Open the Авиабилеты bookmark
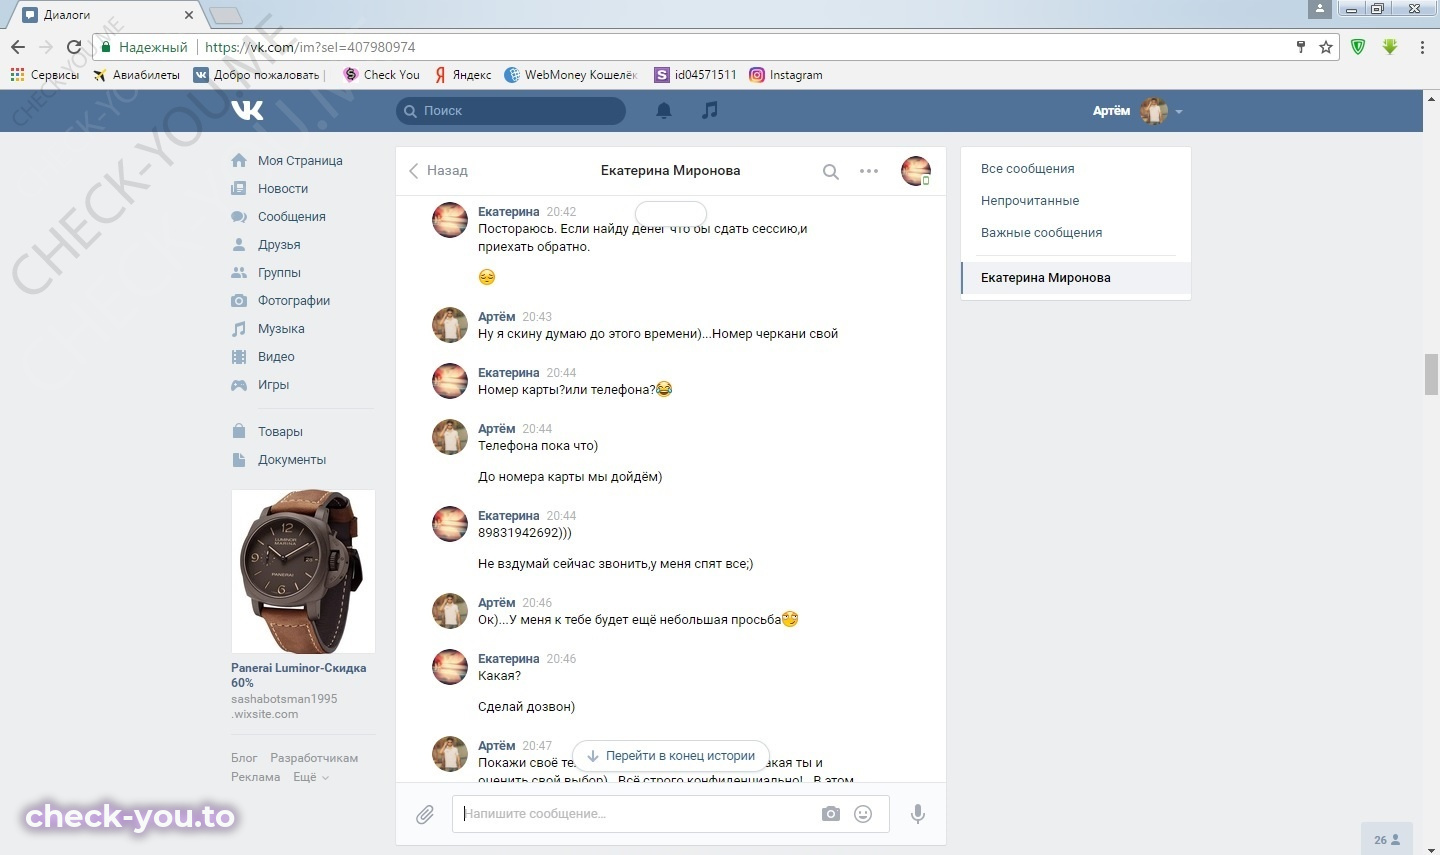This screenshot has width=1440, height=855. (136, 75)
